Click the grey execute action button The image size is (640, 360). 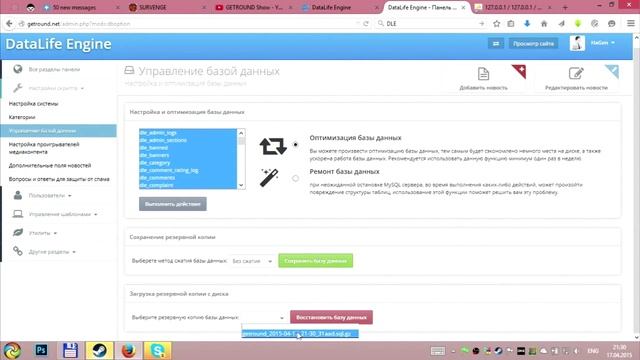pos(173,204)
